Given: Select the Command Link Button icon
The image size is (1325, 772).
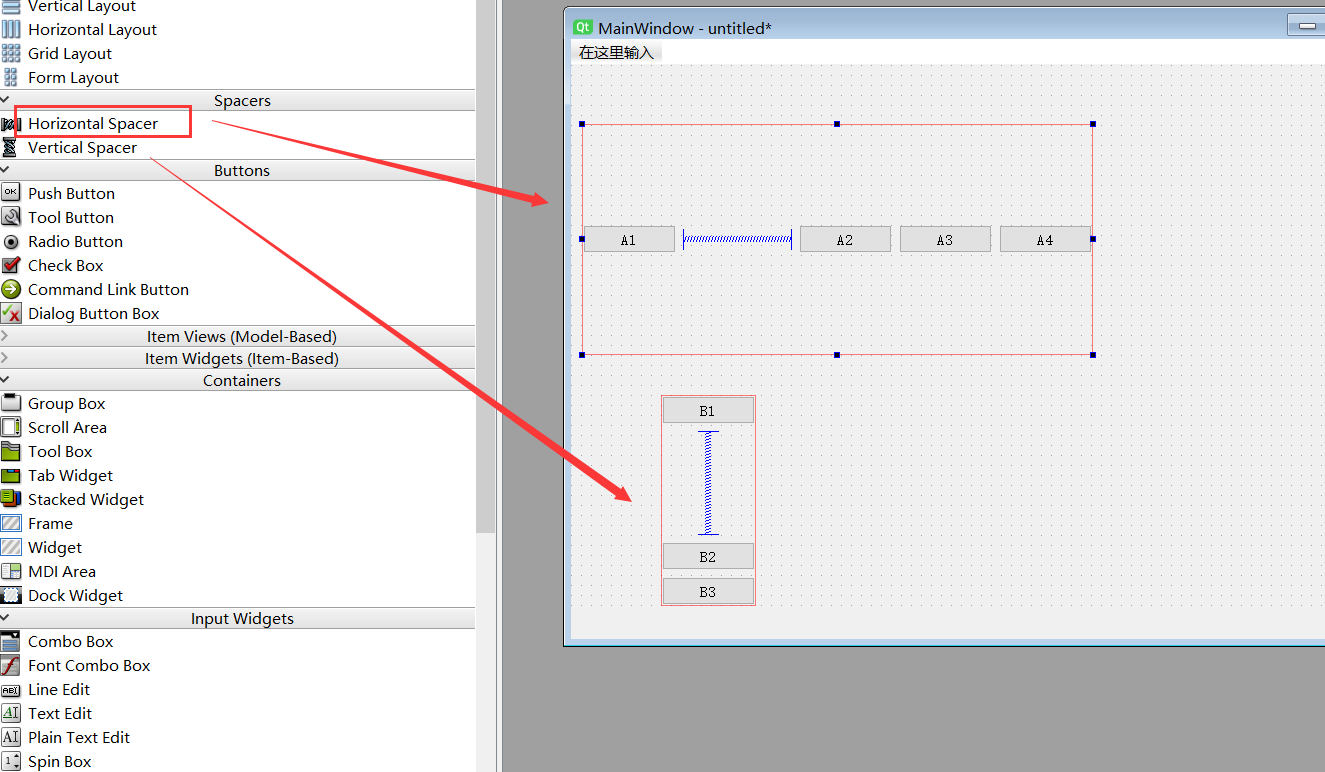Looking at the screenshot, I should click(x=10, y=289).
